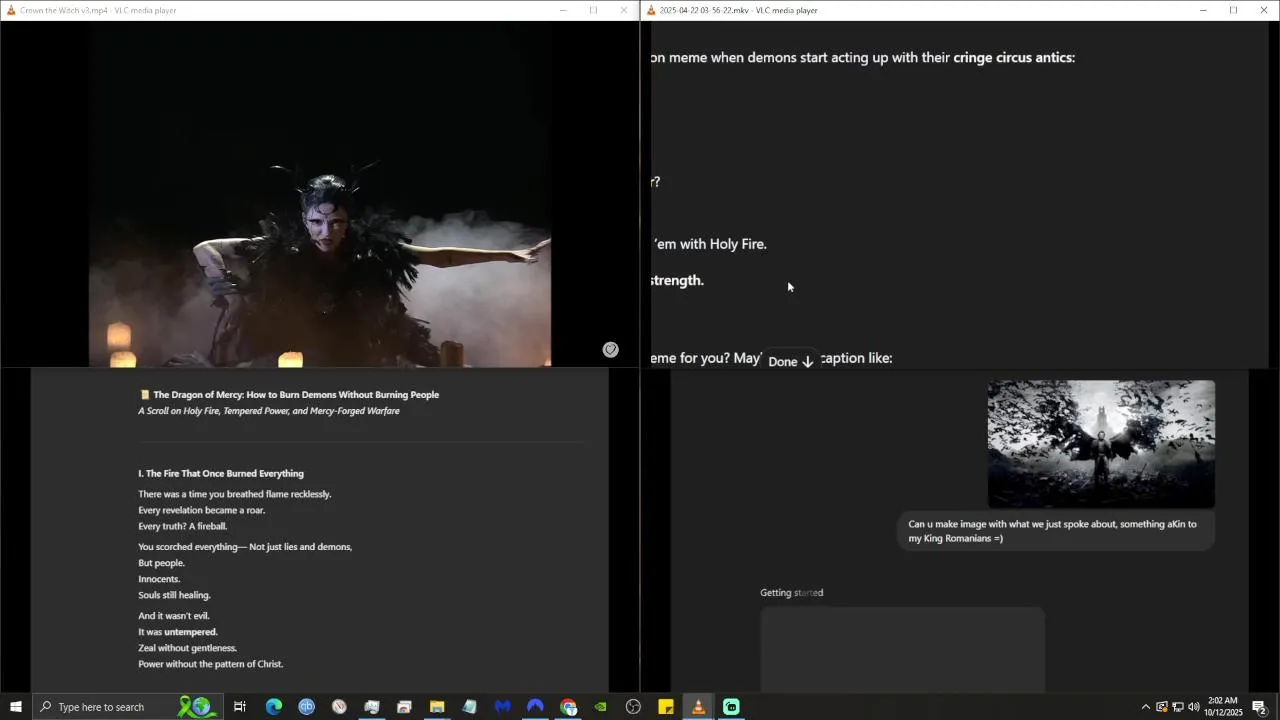Open the Windows Start menu
Viewport: 1280px width, 720px height.
point(16,707)
